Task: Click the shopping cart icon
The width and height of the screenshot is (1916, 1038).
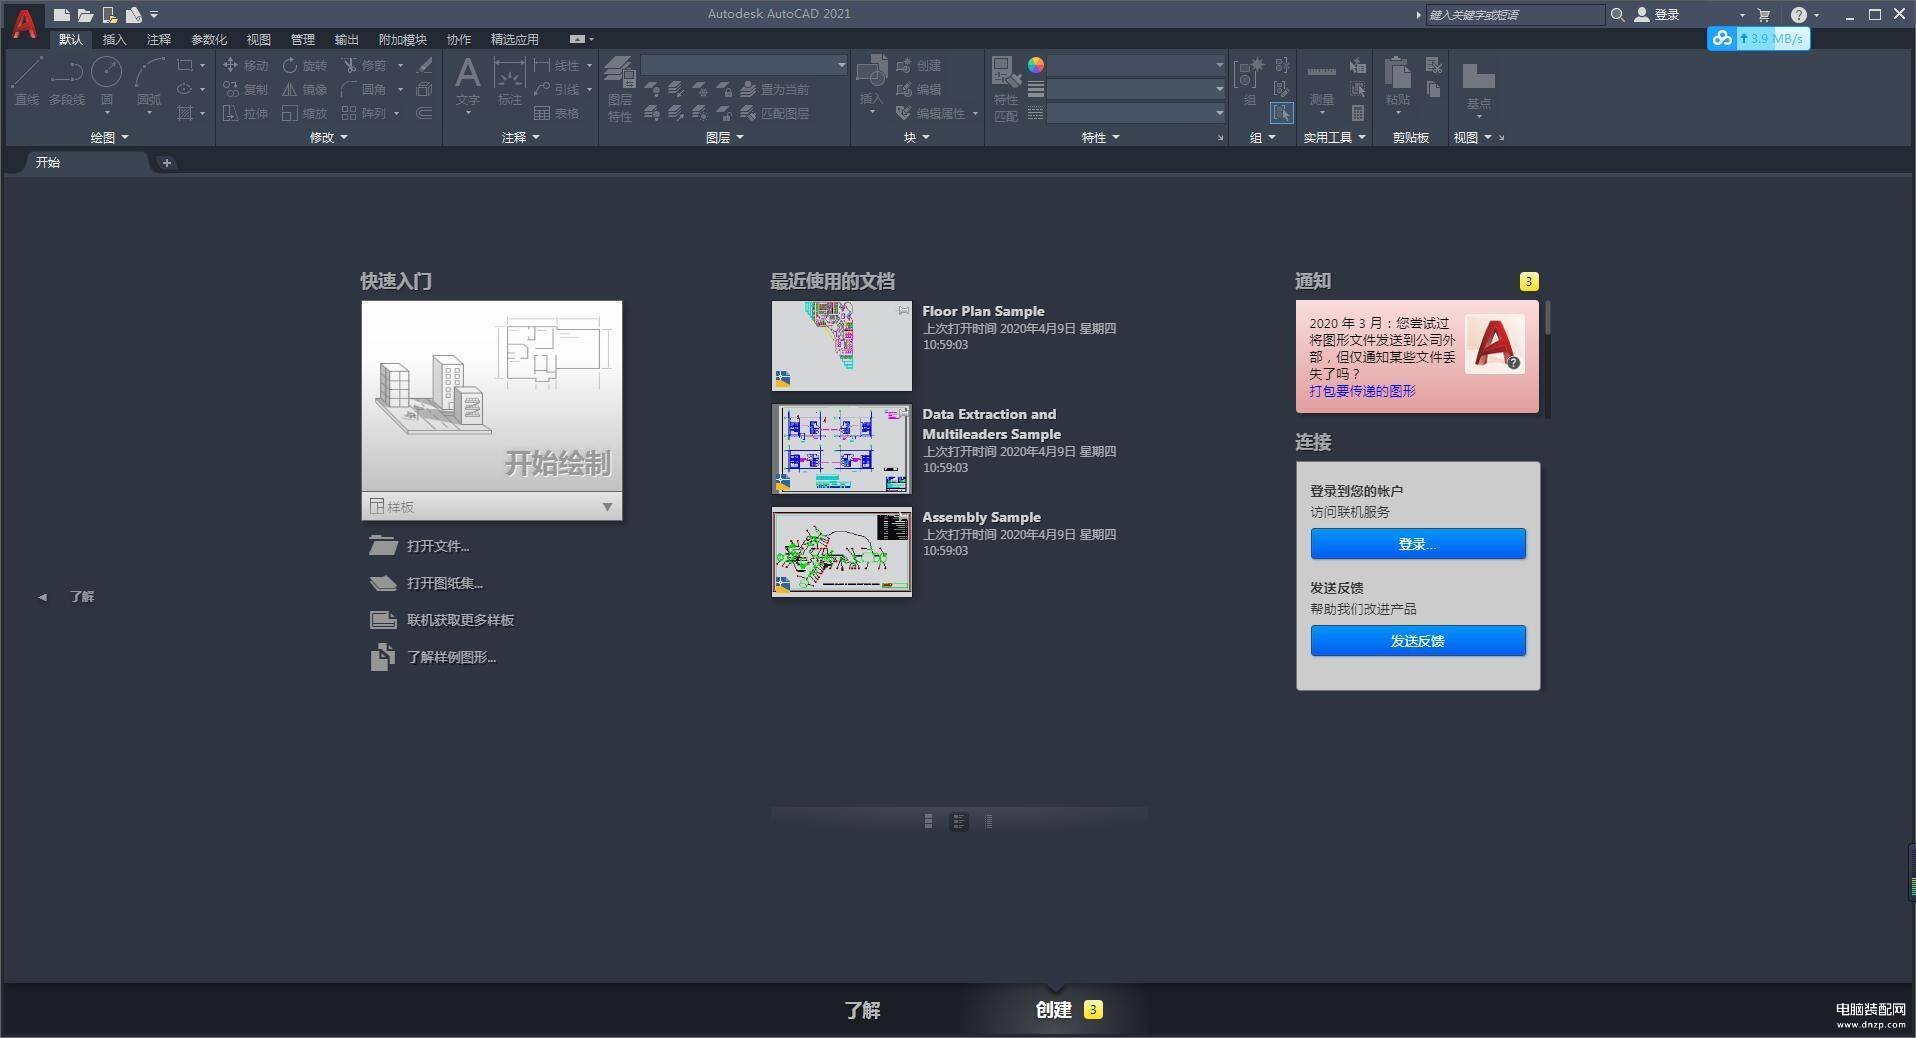Action: [1763, 15]
